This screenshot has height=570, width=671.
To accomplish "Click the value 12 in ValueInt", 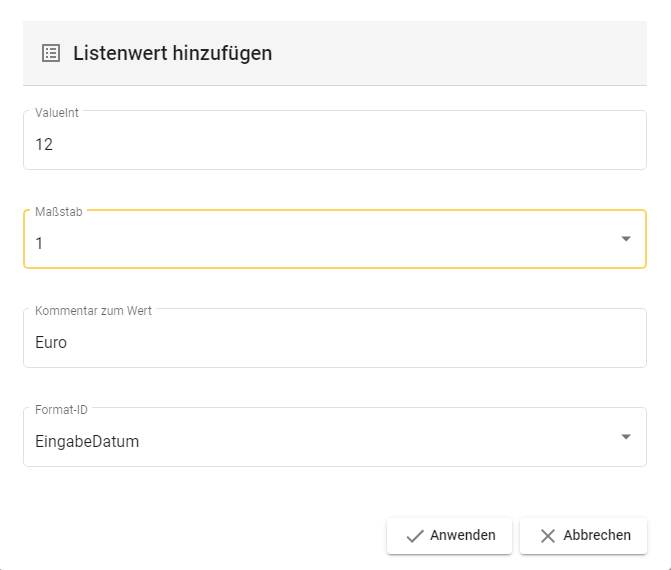I will point(44,144).
